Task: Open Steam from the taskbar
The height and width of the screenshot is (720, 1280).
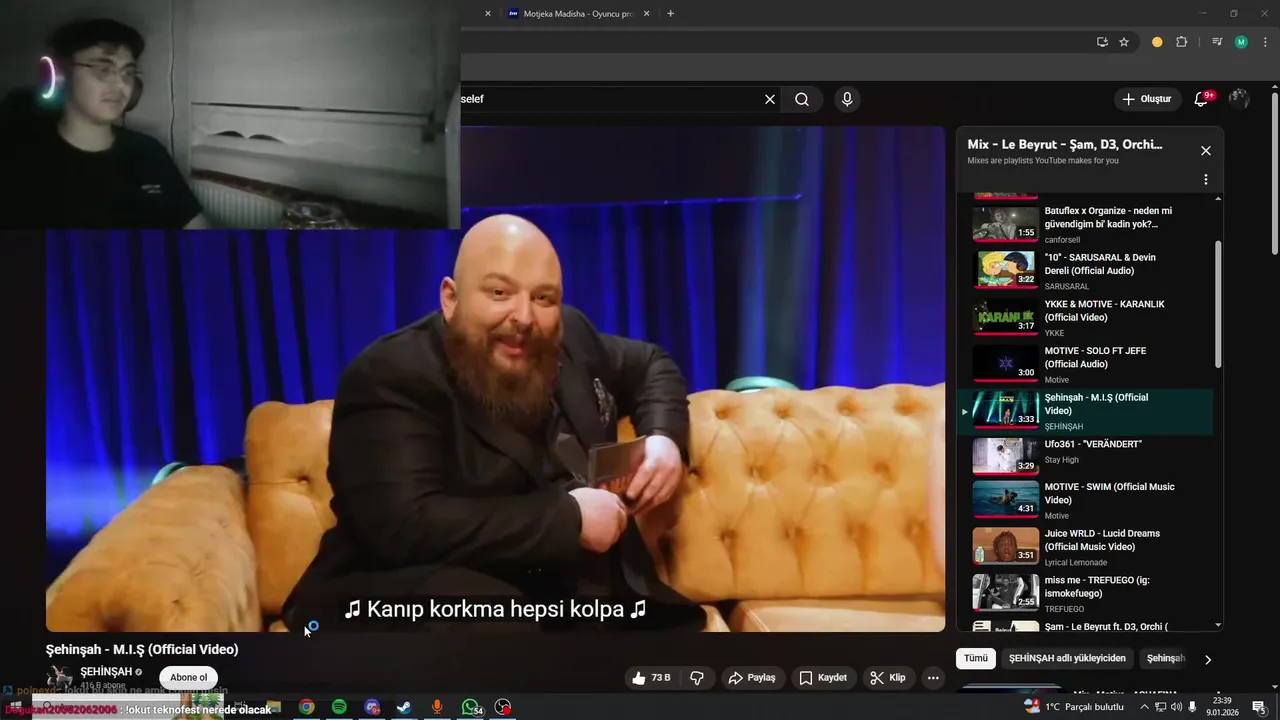Action: tap(404, 707)
